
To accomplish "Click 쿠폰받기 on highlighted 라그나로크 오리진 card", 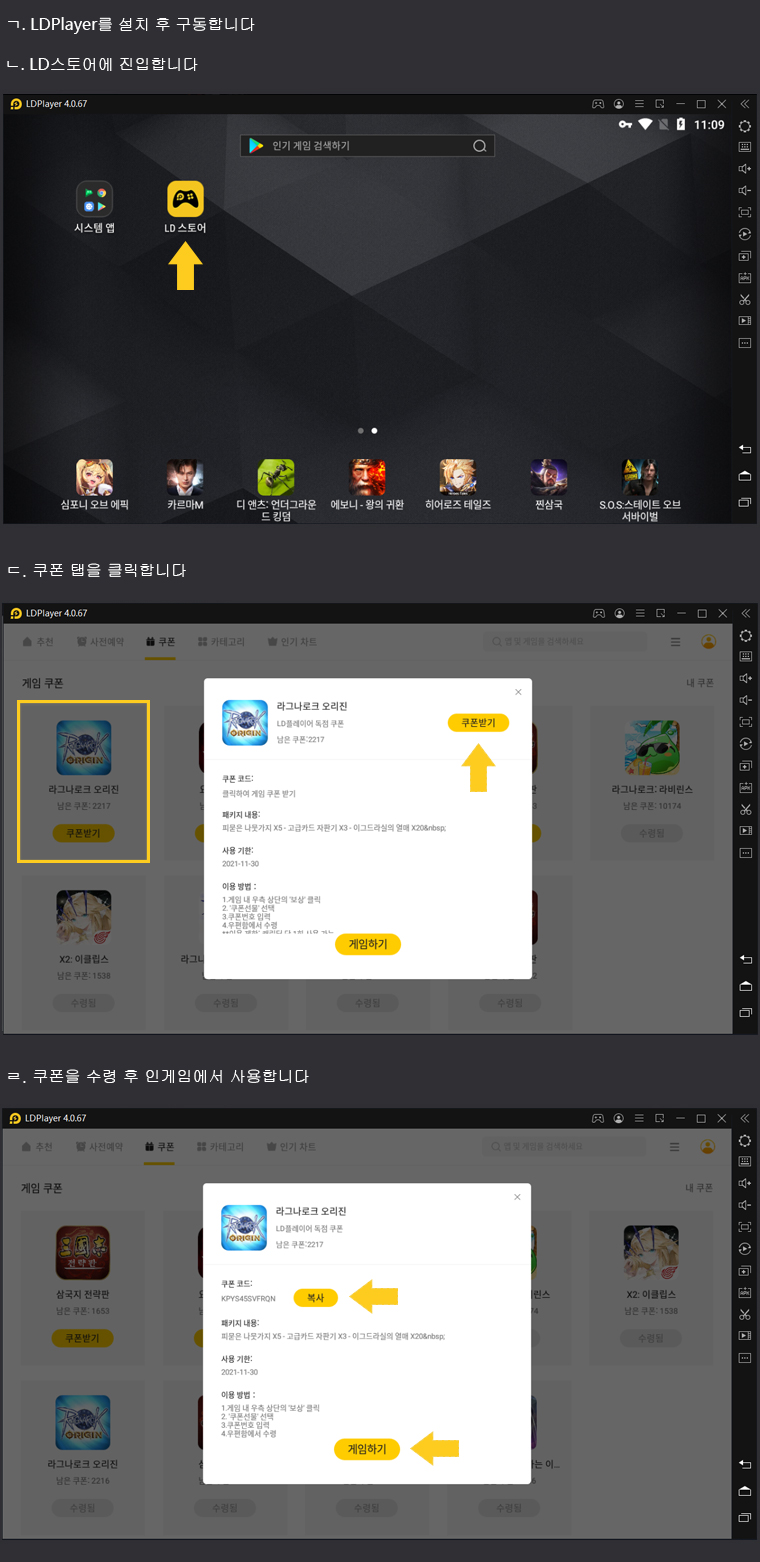I will pyautogui.click(x=83, y=833).
